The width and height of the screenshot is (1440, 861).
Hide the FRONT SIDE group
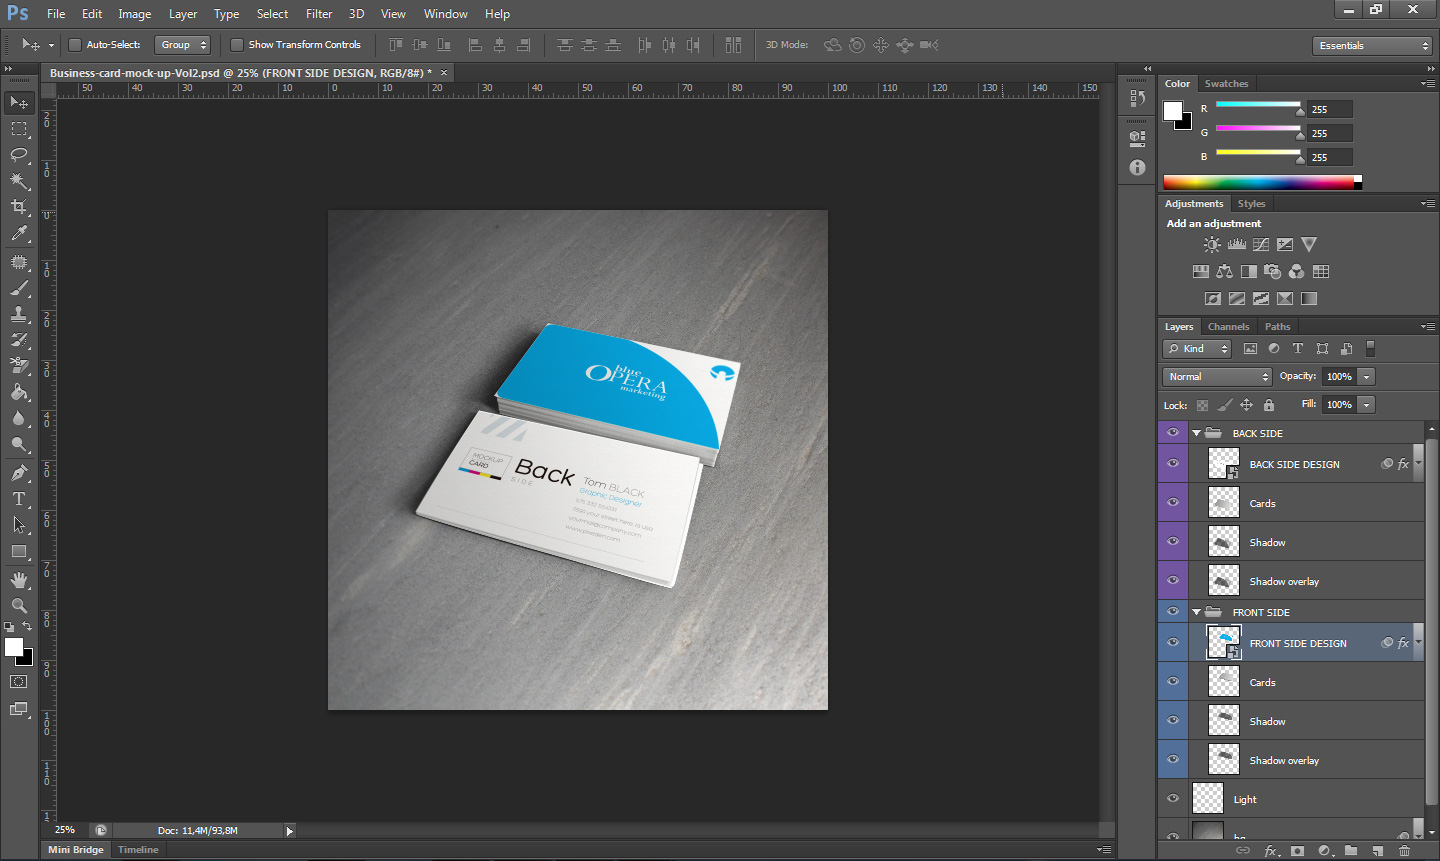(x=1173, y=612)
